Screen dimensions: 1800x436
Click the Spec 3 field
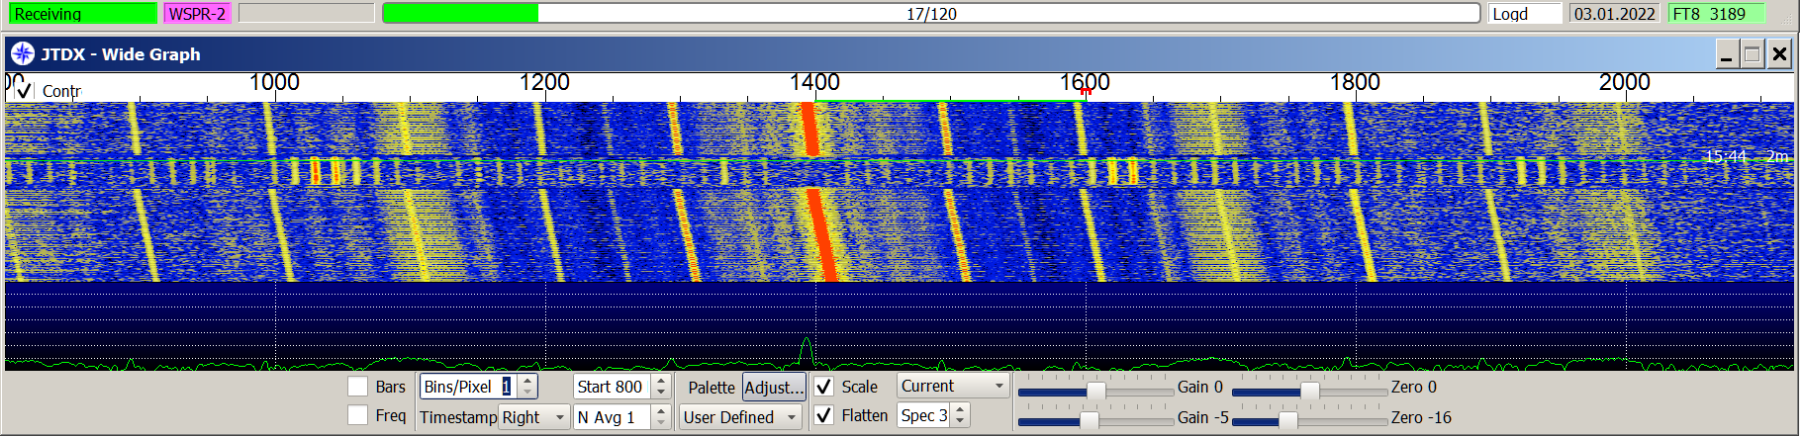coord(923,415)
